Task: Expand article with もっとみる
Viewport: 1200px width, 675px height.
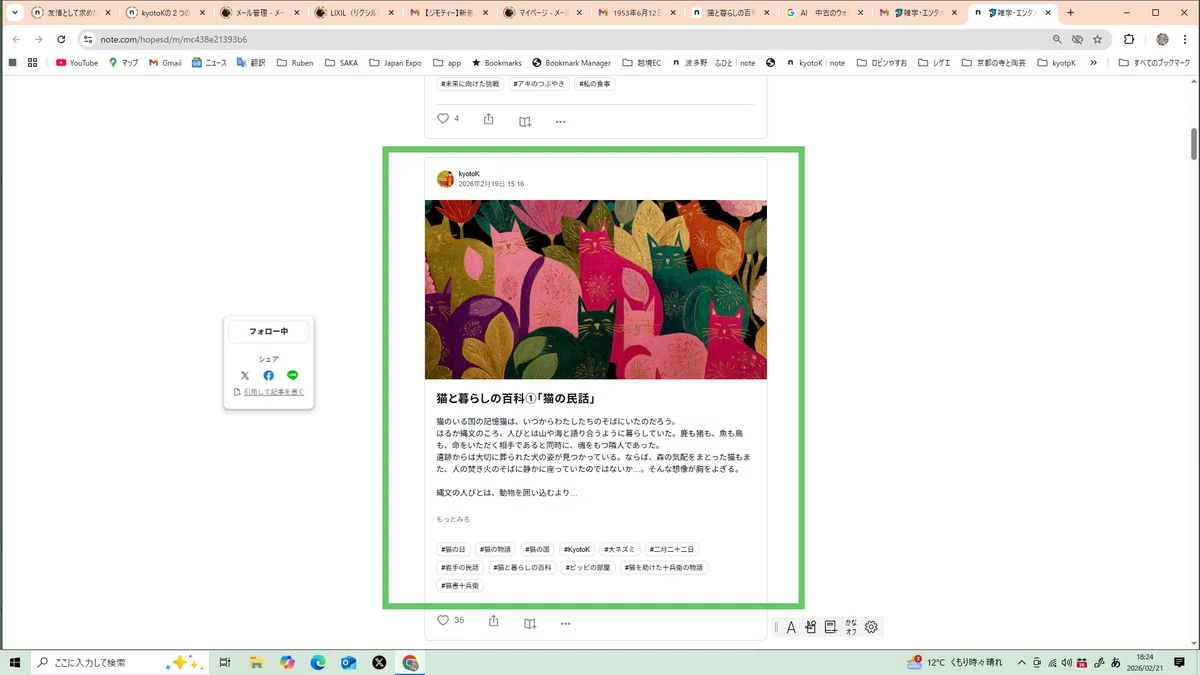Action: [x=453, y=520]
